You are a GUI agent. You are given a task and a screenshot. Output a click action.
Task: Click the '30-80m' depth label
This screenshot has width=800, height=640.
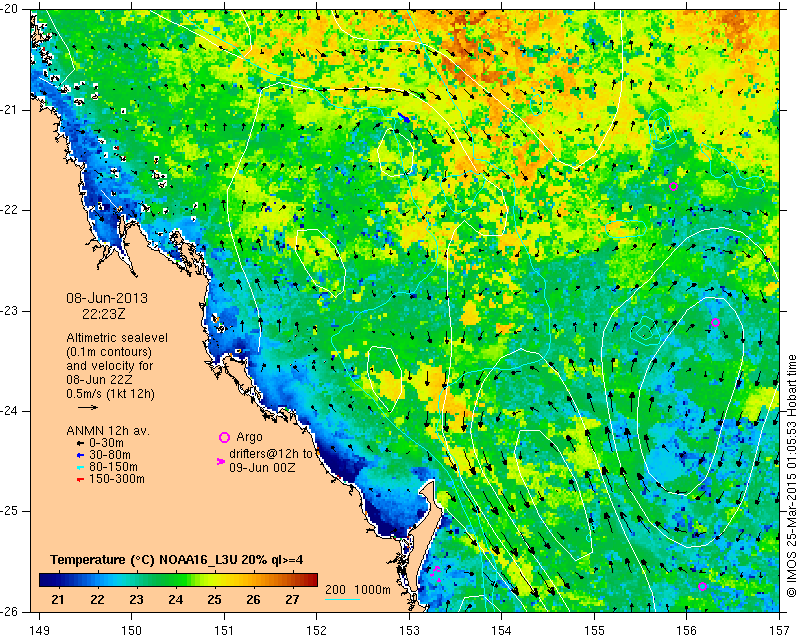110,455
